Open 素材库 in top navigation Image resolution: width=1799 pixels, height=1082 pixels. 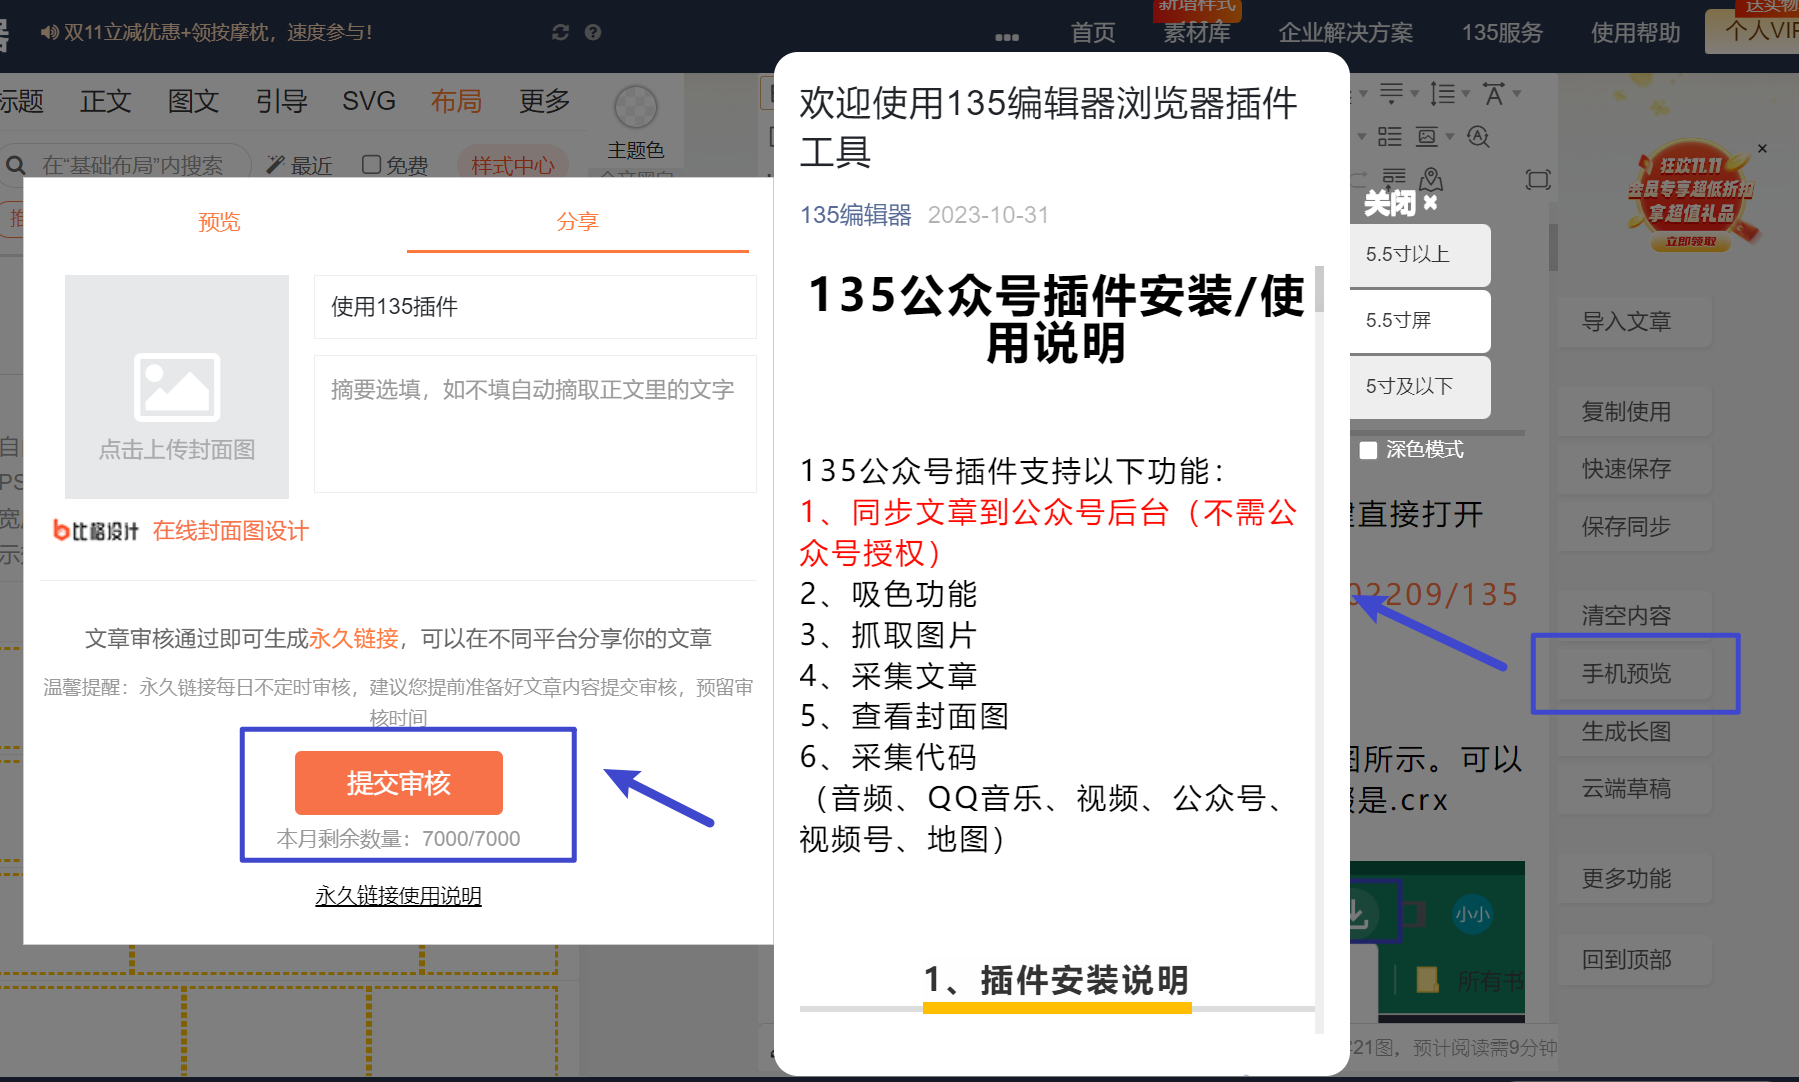coord(1197,33)
